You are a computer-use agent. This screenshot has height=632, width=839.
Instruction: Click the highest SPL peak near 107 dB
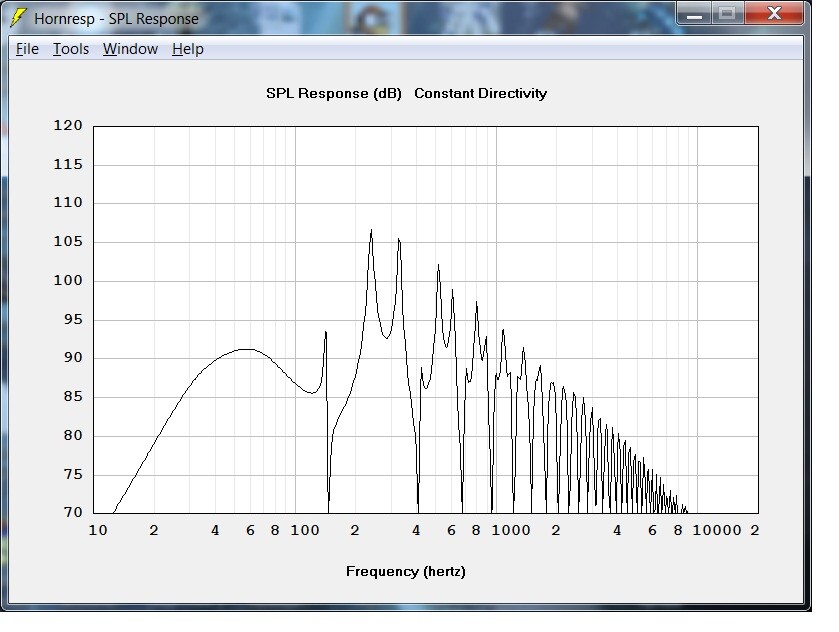pos(371,231)
